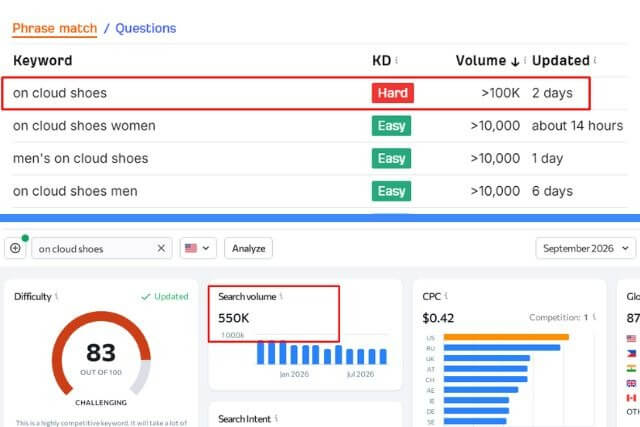
Task: Open the country flag dropdown
Action: [x=198, y=248]
